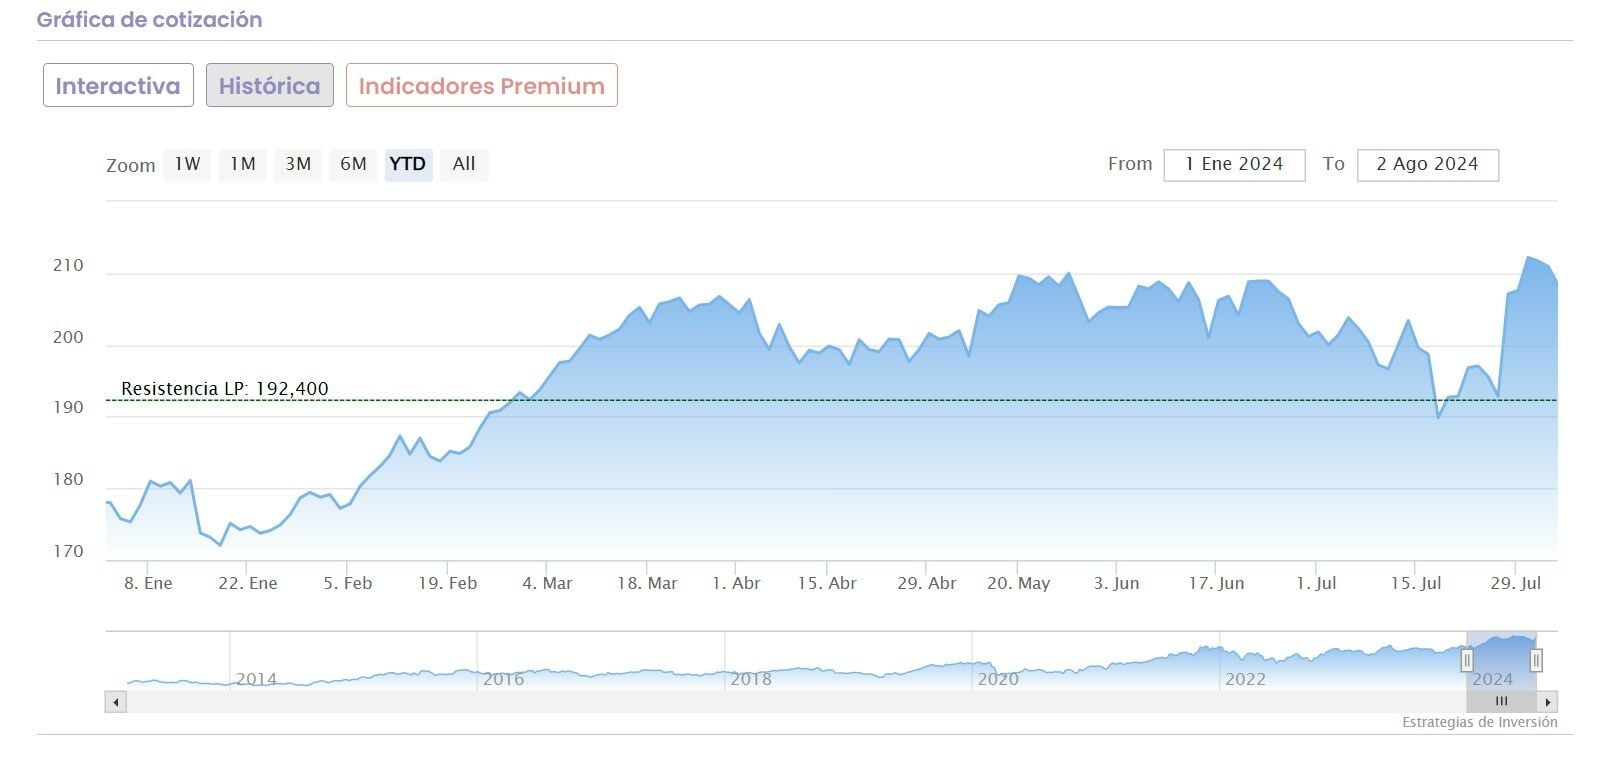Image resolution: width=1600 pixels, height=769 pixels.
Task: Click the navigator at year 2020
Action: tap(997, 679)
